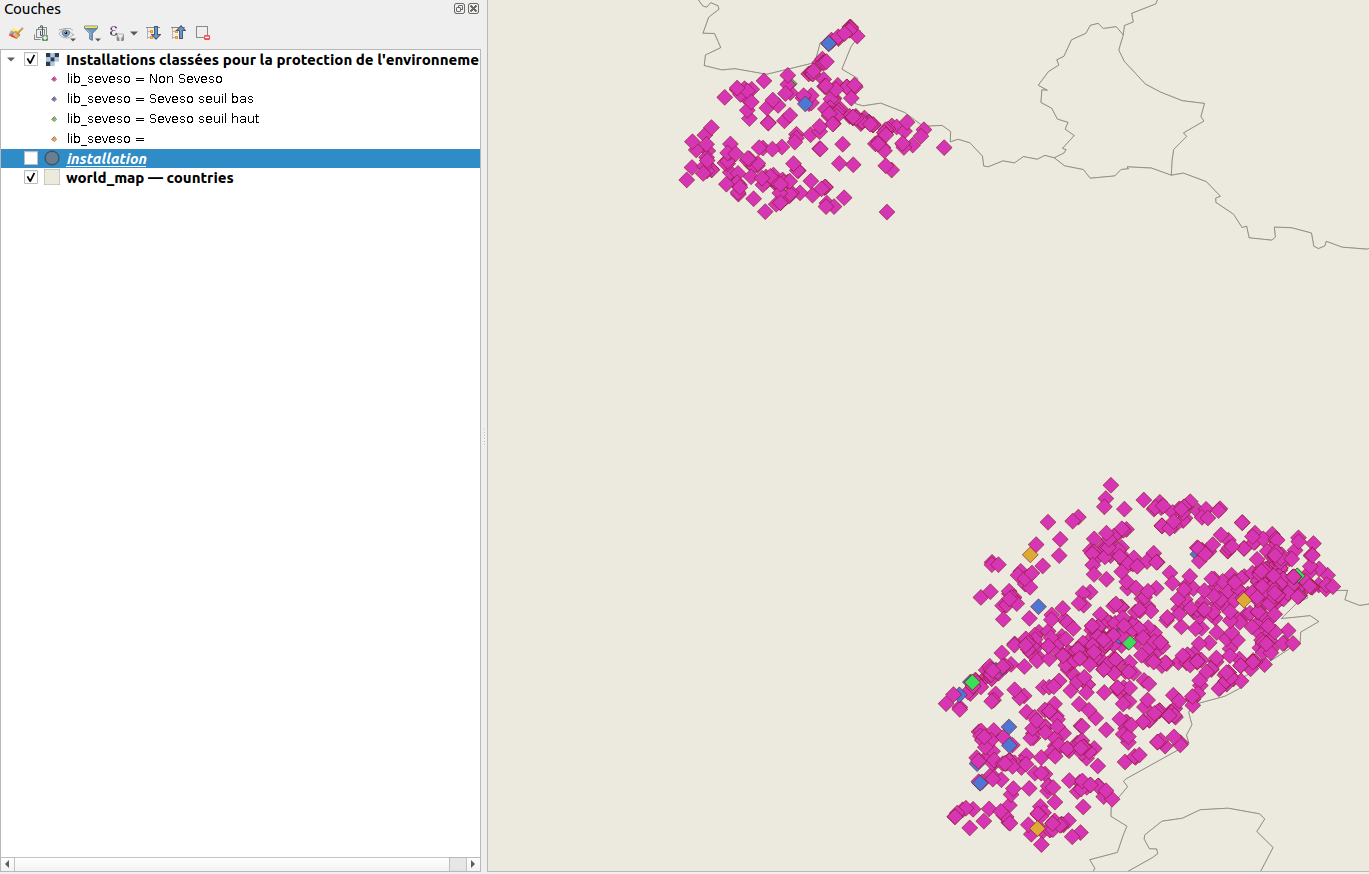1369x874 pixels.
Task: Collapse all layers in the panel
Action: (x=177, y=32)
